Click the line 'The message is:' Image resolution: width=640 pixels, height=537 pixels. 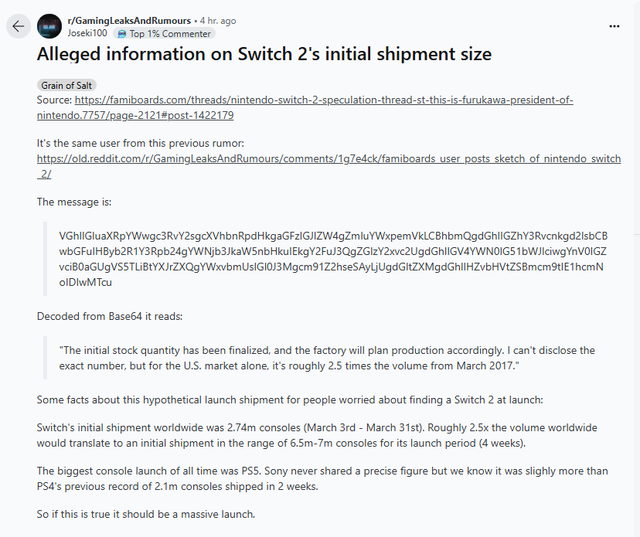point(74,202)
